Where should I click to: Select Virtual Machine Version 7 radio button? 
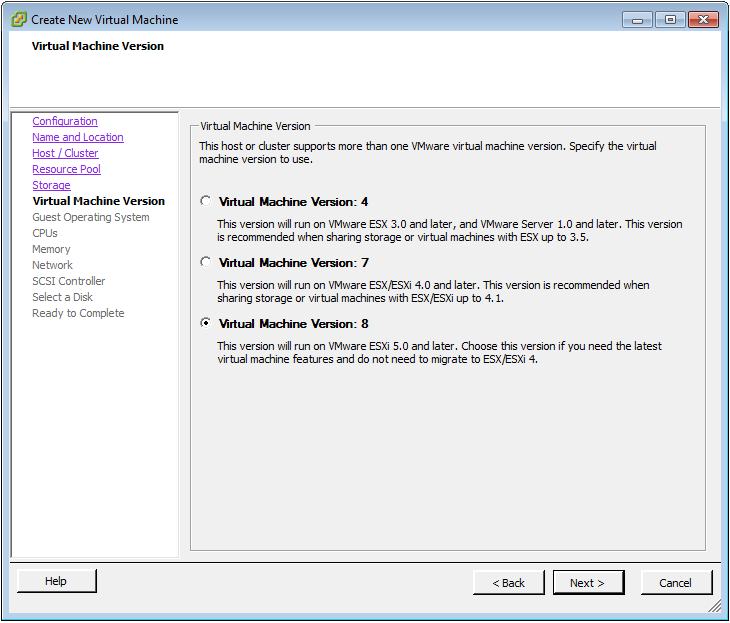tap(205, 262)
